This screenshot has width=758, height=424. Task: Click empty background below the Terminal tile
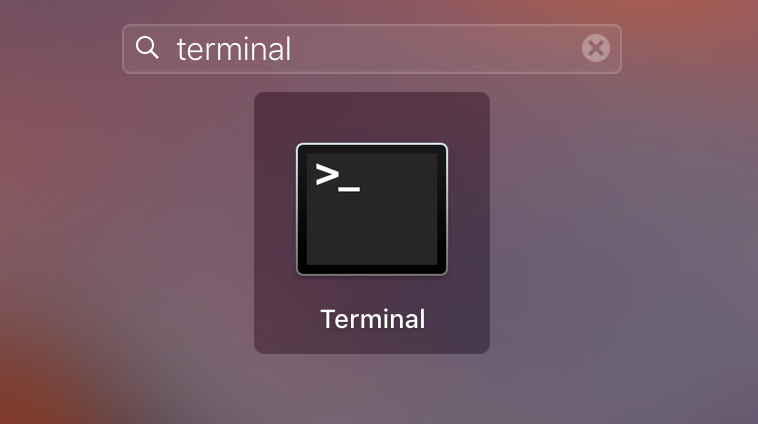pyautogui.click(x=372, y=389)
